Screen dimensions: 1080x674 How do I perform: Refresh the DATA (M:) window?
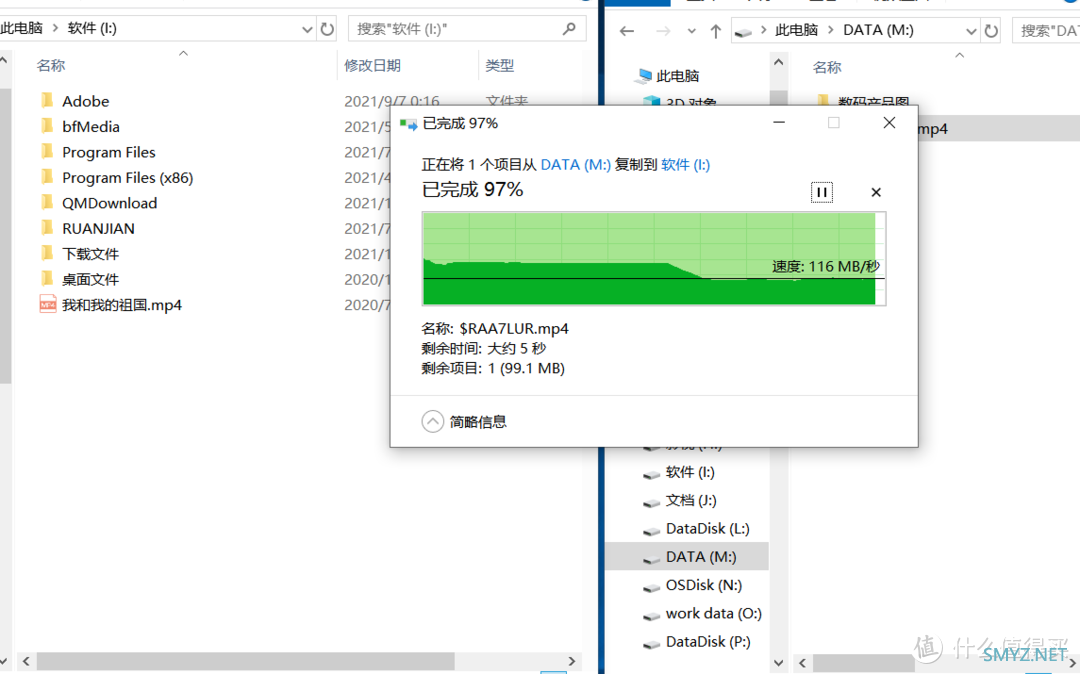pyautogui.click(x=990, y=31)
